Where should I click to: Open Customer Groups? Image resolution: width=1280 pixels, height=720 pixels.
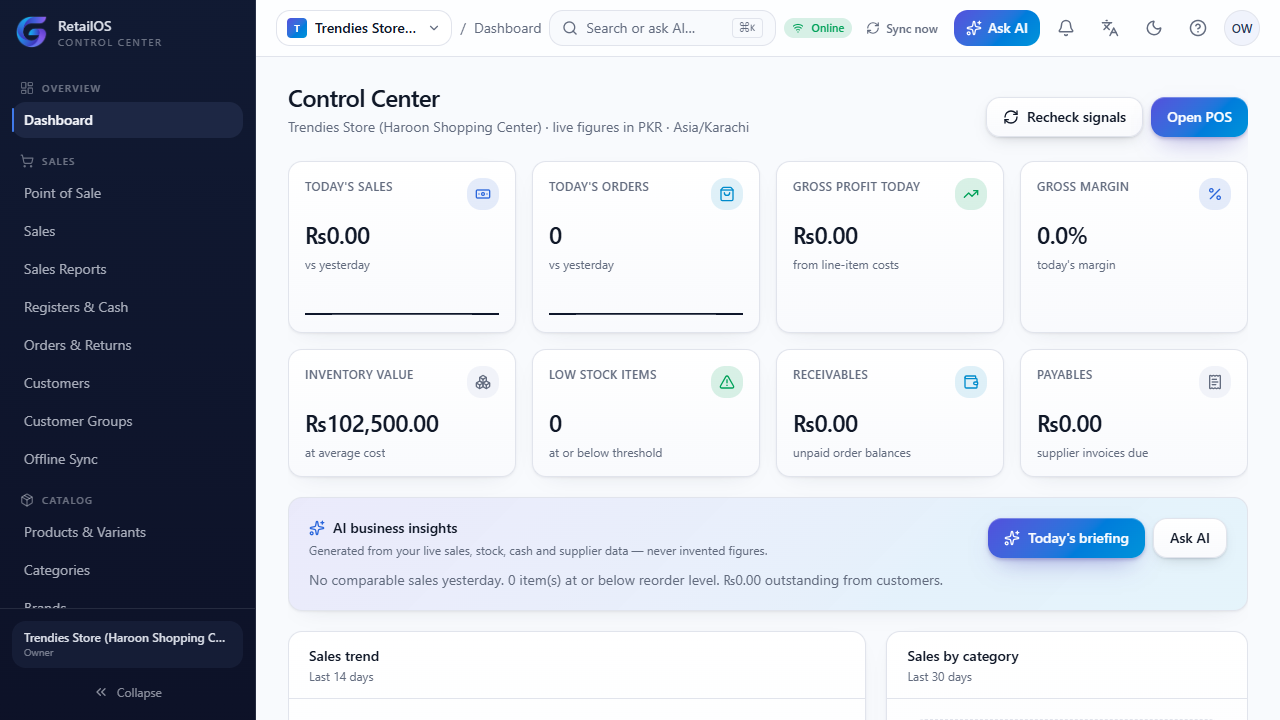[127, 421]
